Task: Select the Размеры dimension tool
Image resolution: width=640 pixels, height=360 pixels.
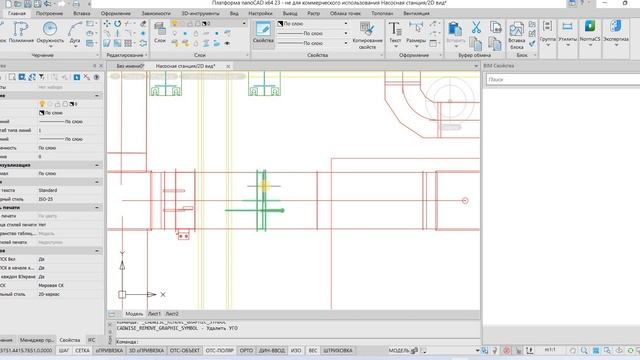Action: (x=416, y=32)
